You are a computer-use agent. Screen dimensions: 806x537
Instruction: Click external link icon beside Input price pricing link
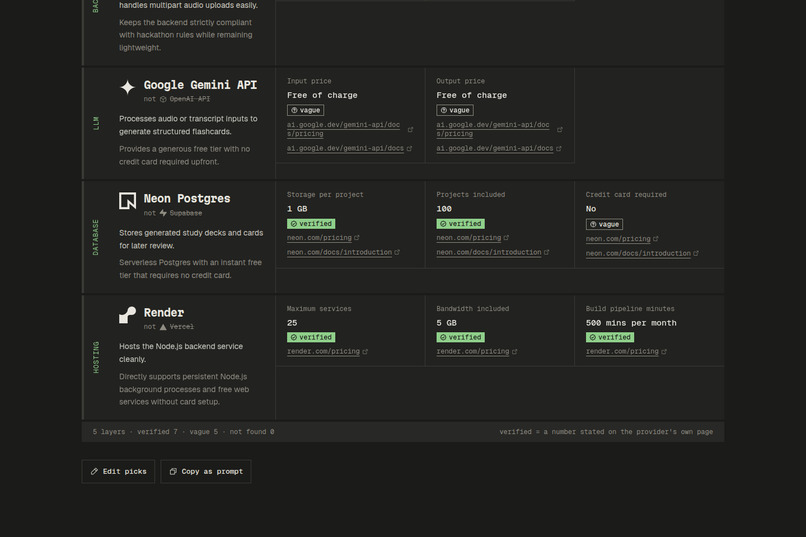410,129
